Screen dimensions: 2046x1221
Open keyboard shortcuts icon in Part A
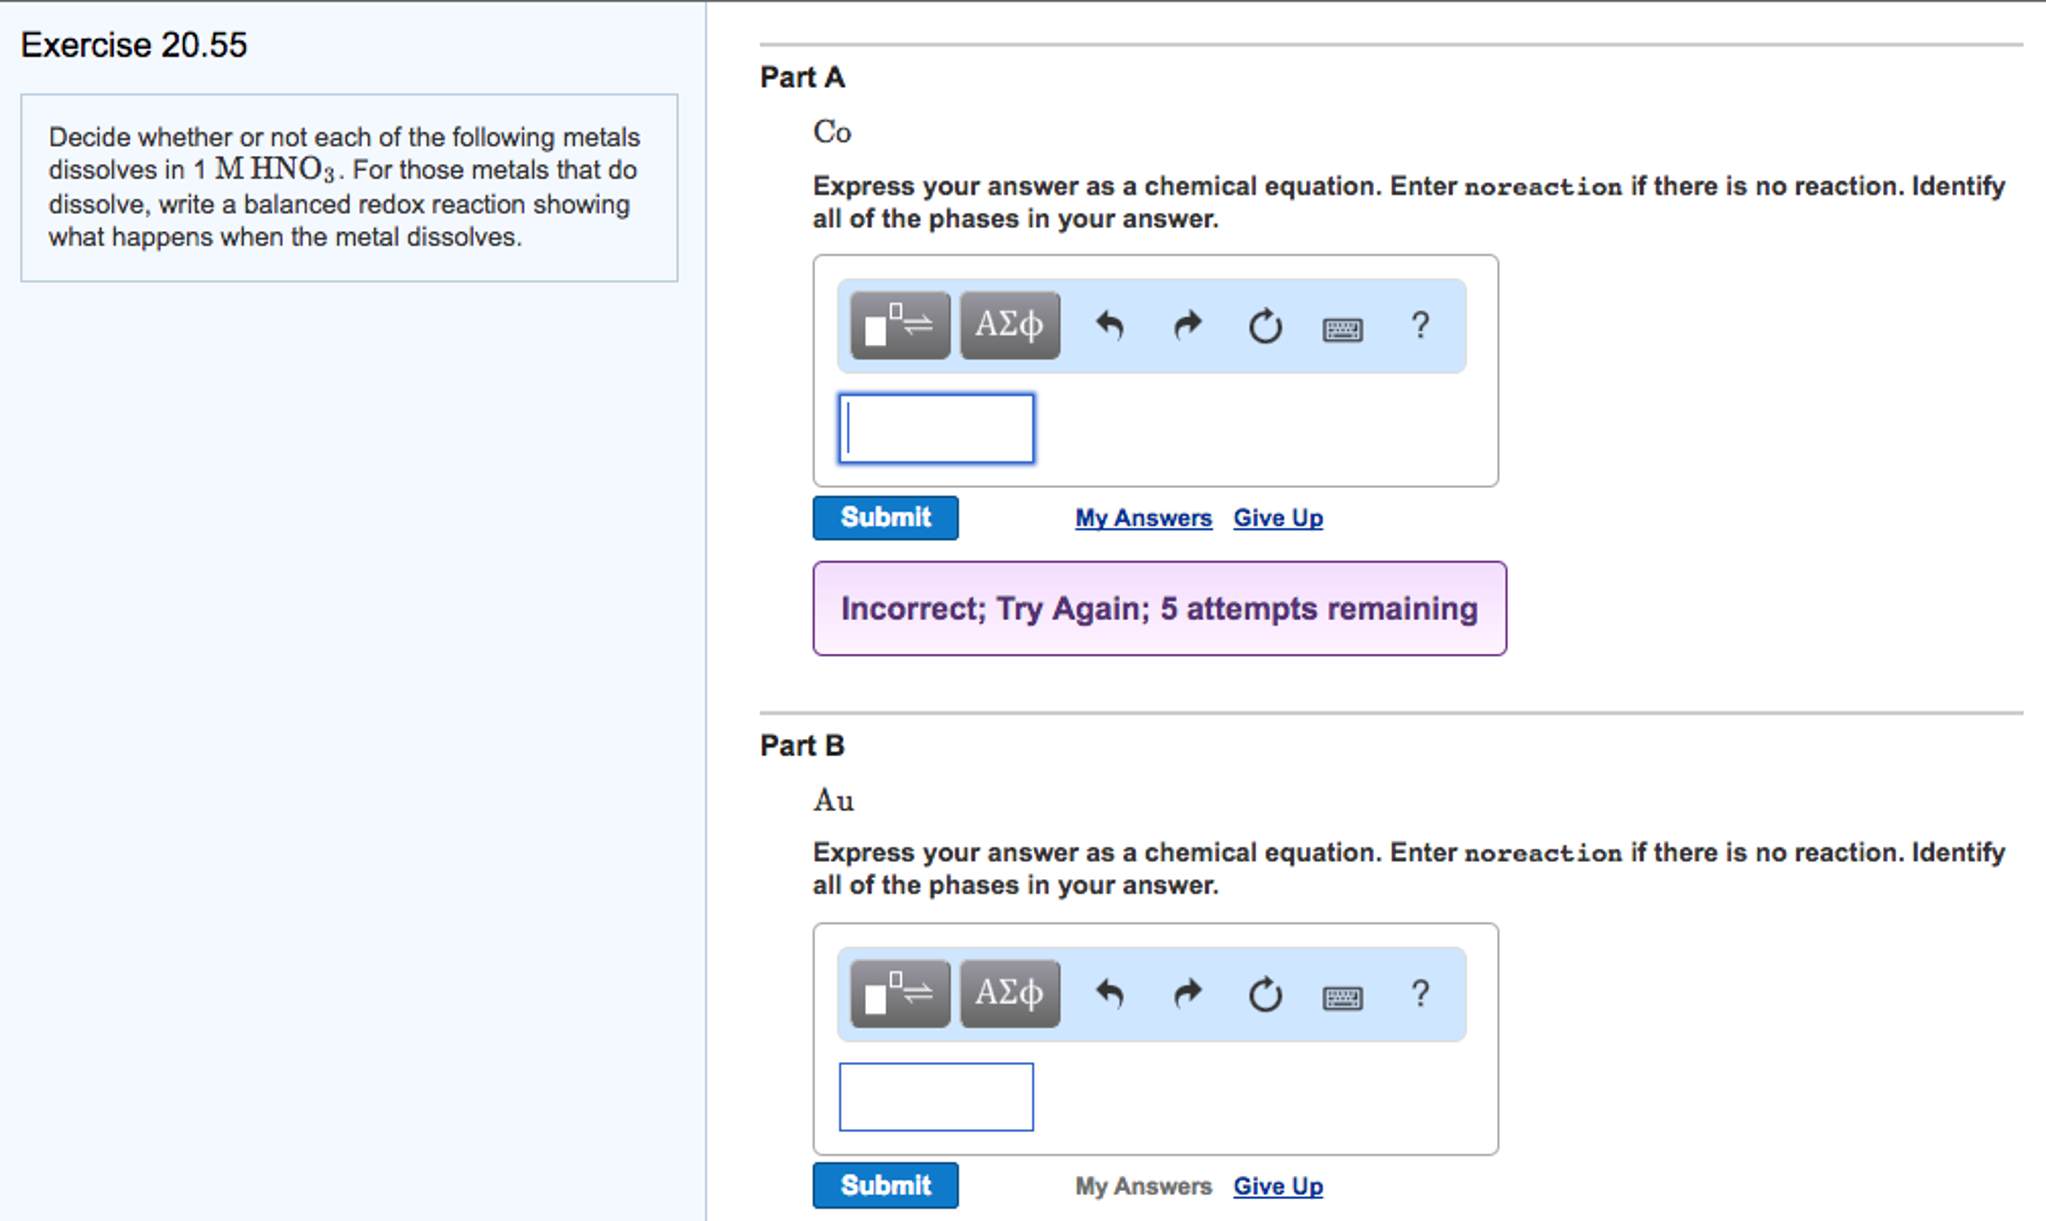coord(1342,329)
